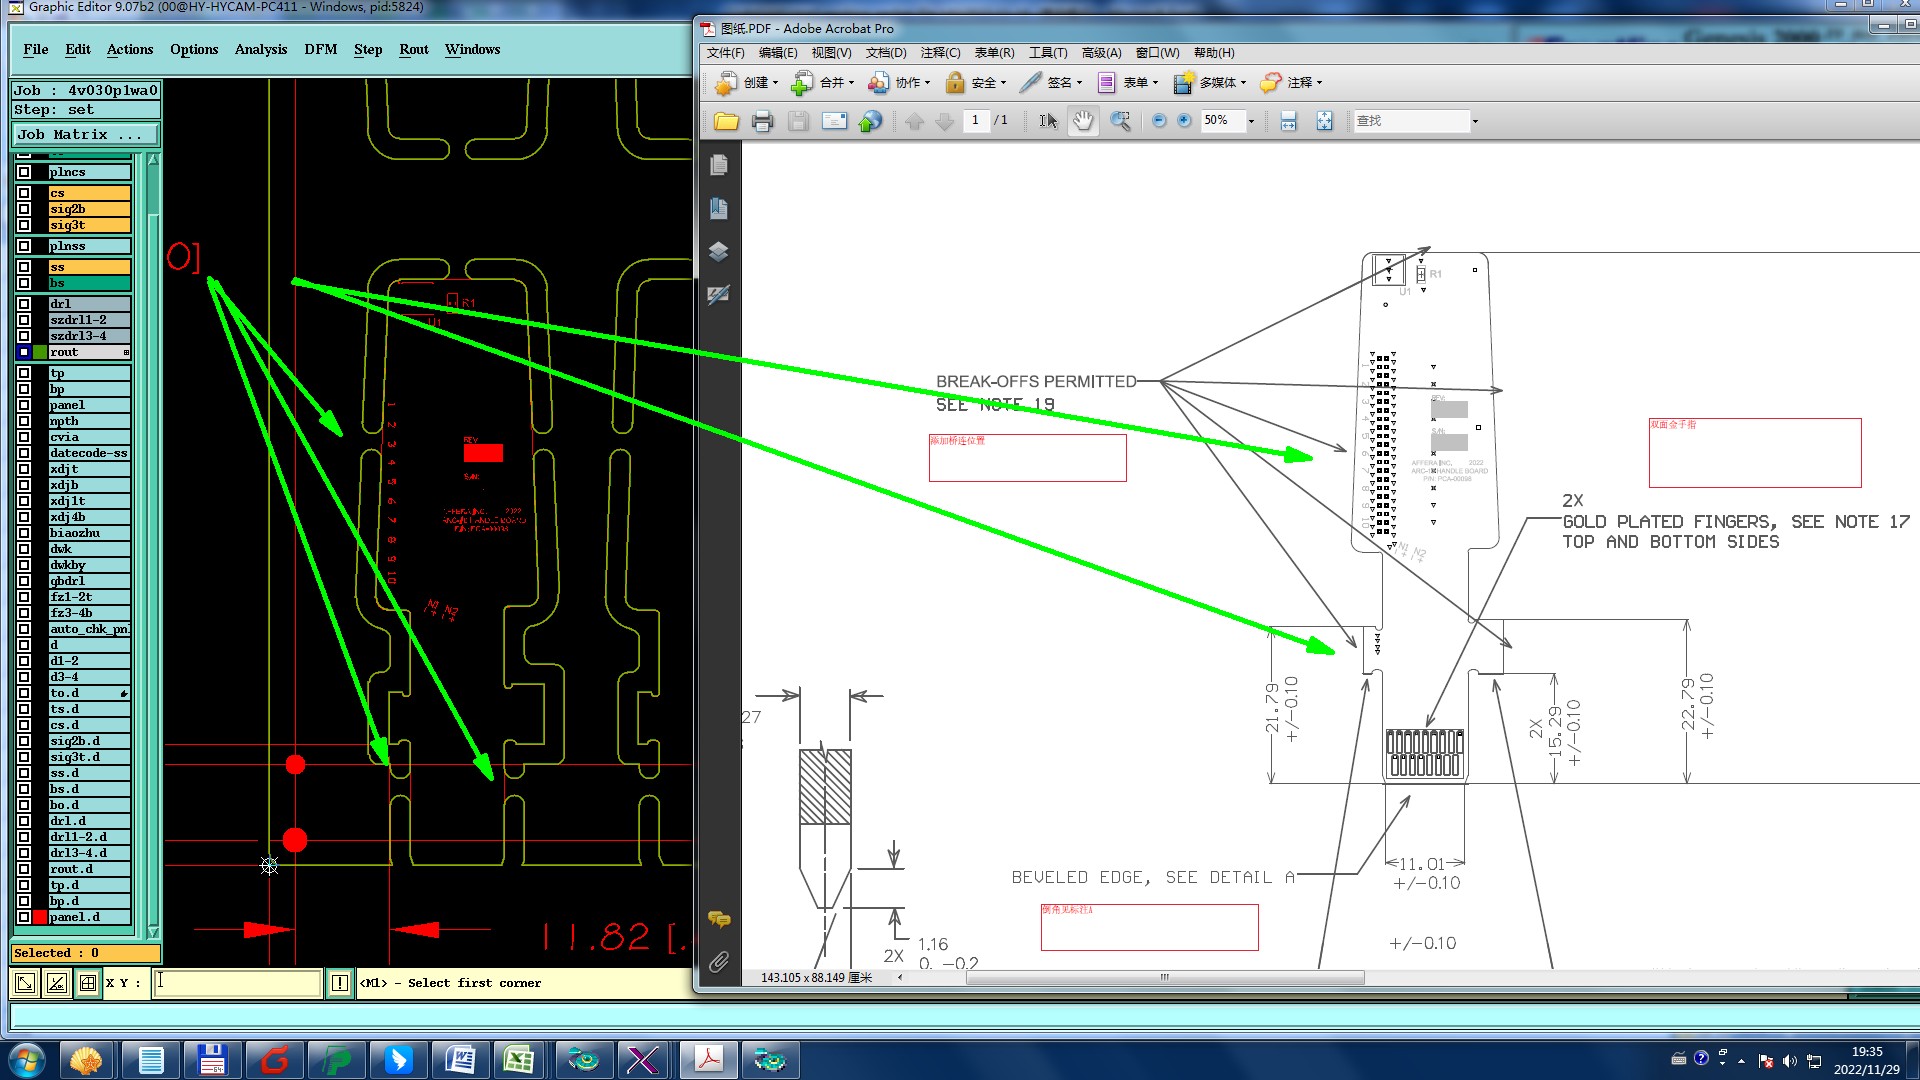
Task: Open the Acrobat Layers panel icon
Action: pyautogui.click(x=718, y=251)
